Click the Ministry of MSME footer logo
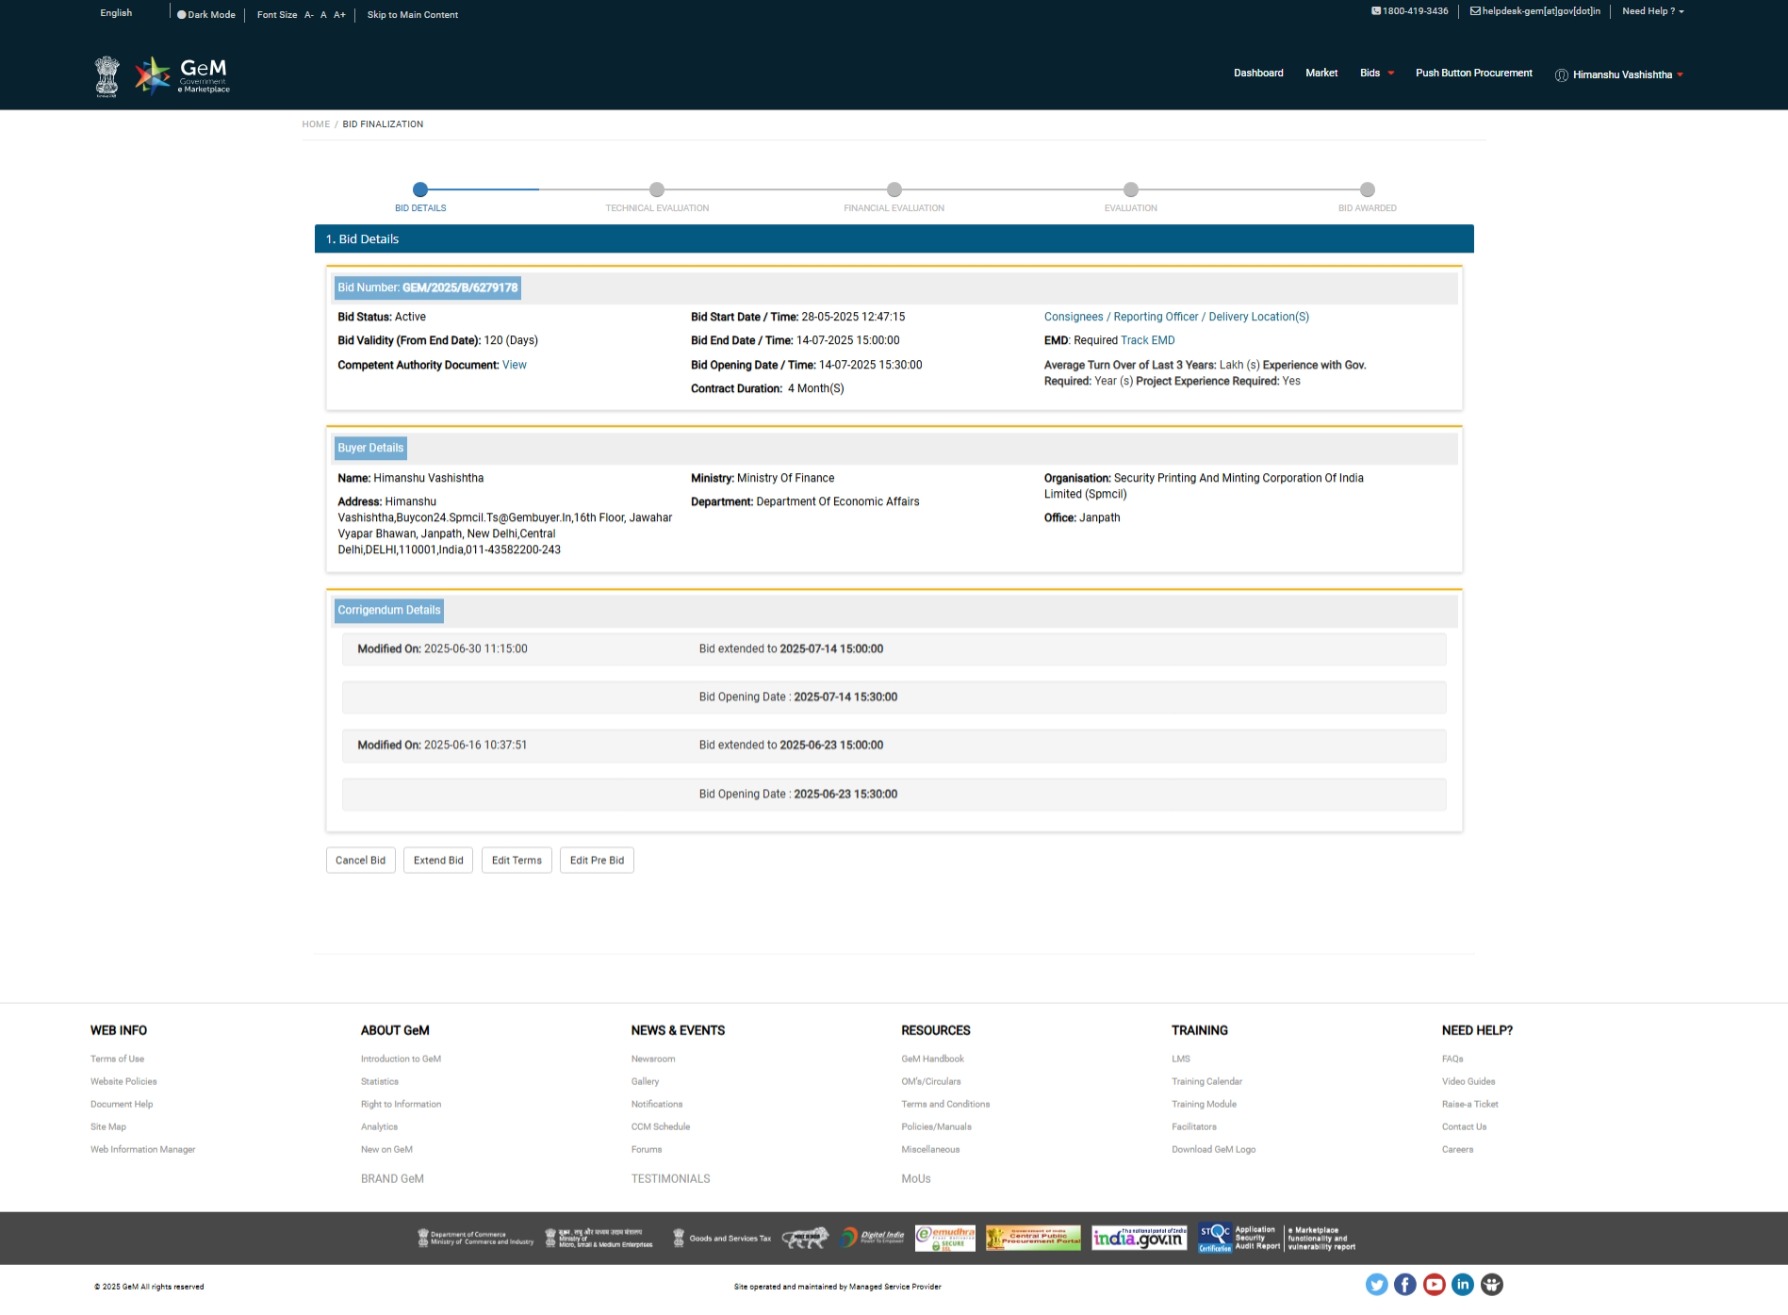The height and width of the screenshot is (1315, 1788). [598, 1238]
